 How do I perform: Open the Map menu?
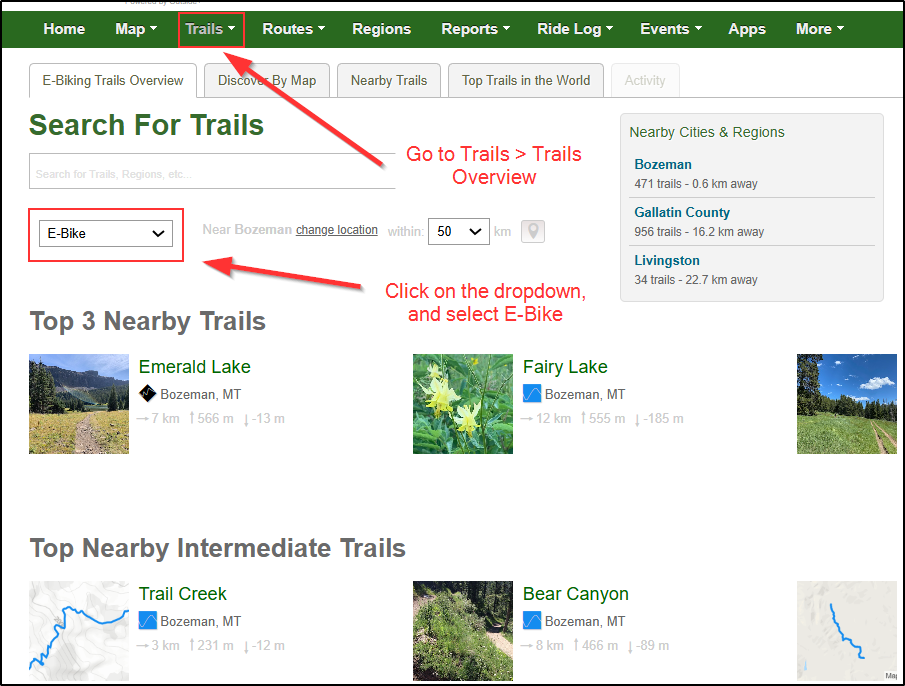click(x=136, y=29)
